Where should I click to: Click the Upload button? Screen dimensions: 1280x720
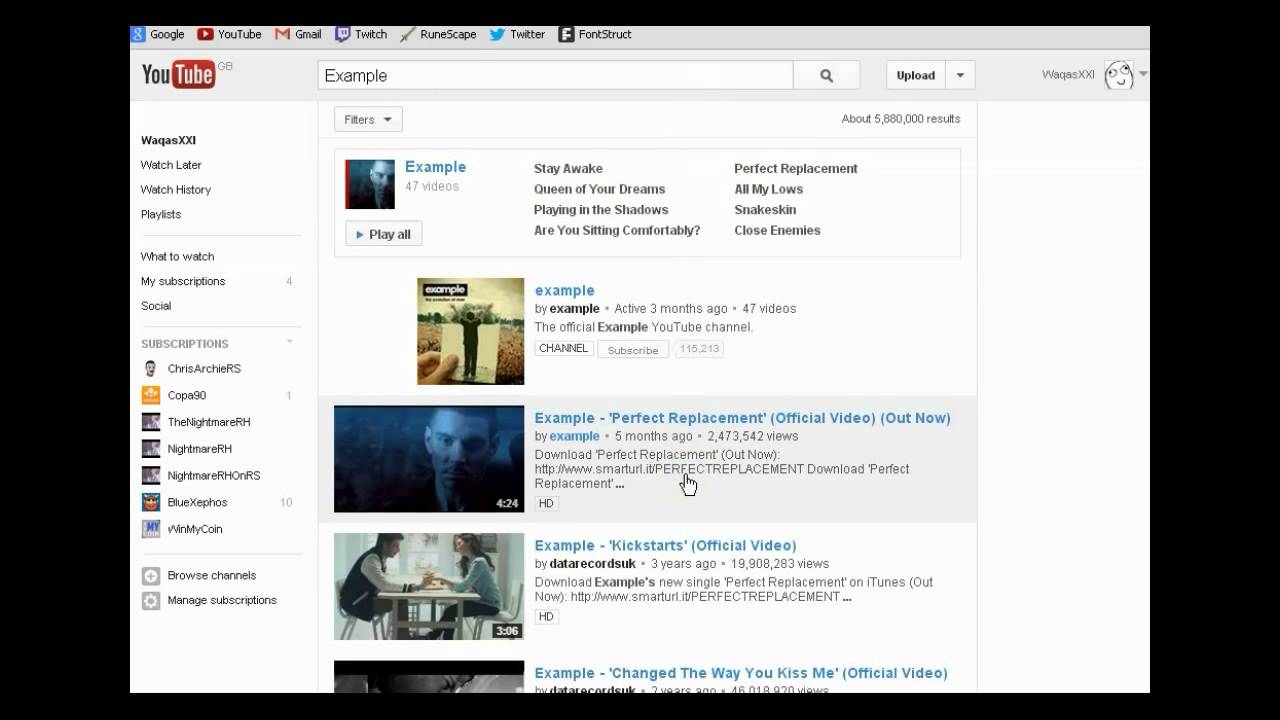pos(916,75)
